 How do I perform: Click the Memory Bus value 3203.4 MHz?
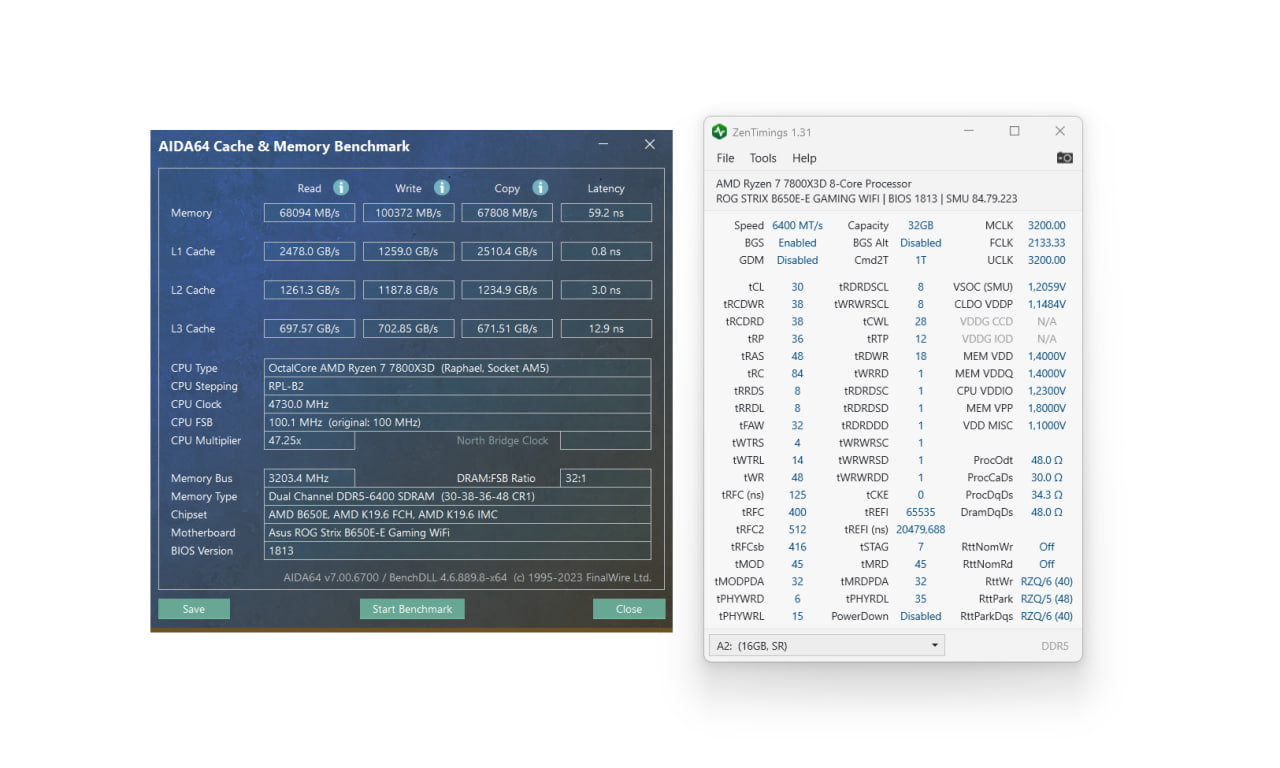[x=309, y=478]
